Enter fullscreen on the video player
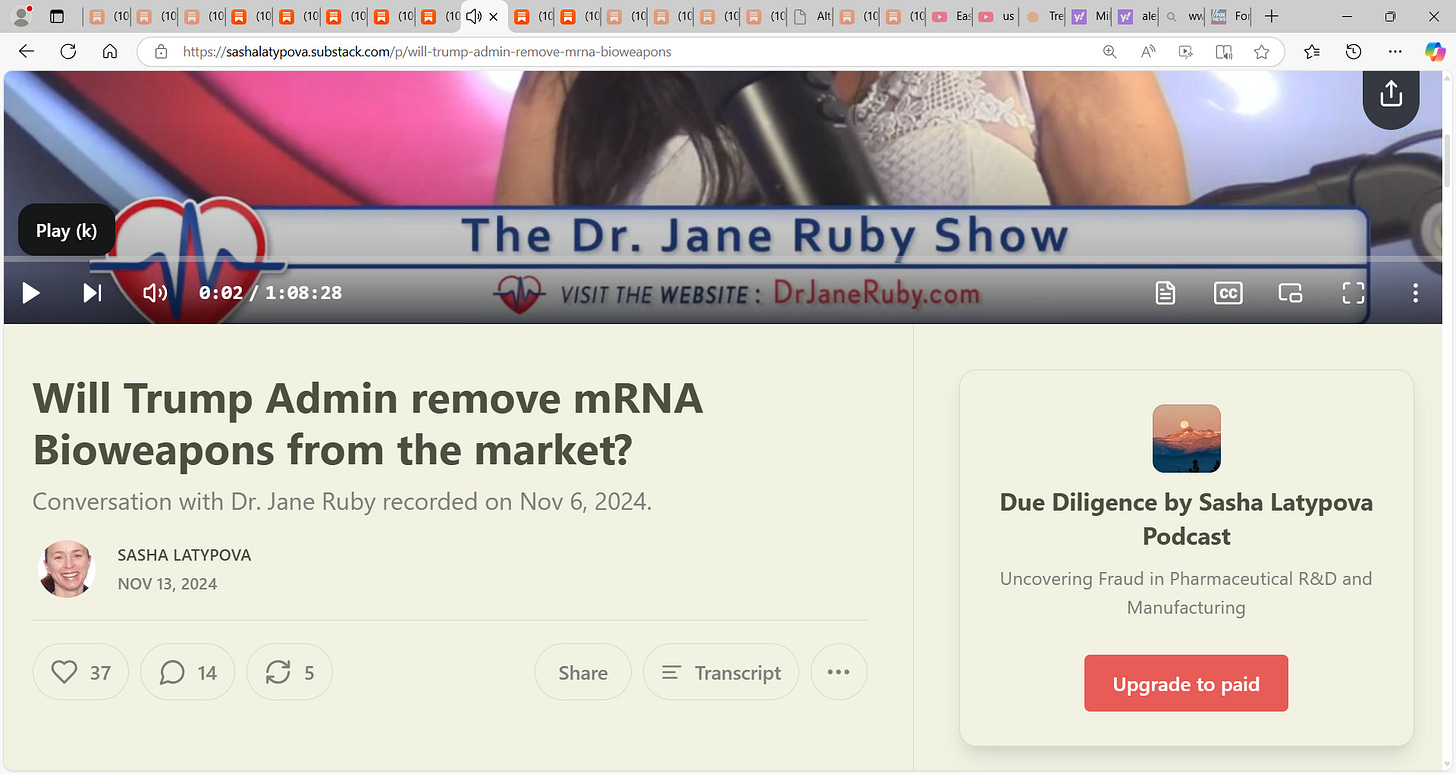Screen dimensions: 1456x774 point(1353,293)
